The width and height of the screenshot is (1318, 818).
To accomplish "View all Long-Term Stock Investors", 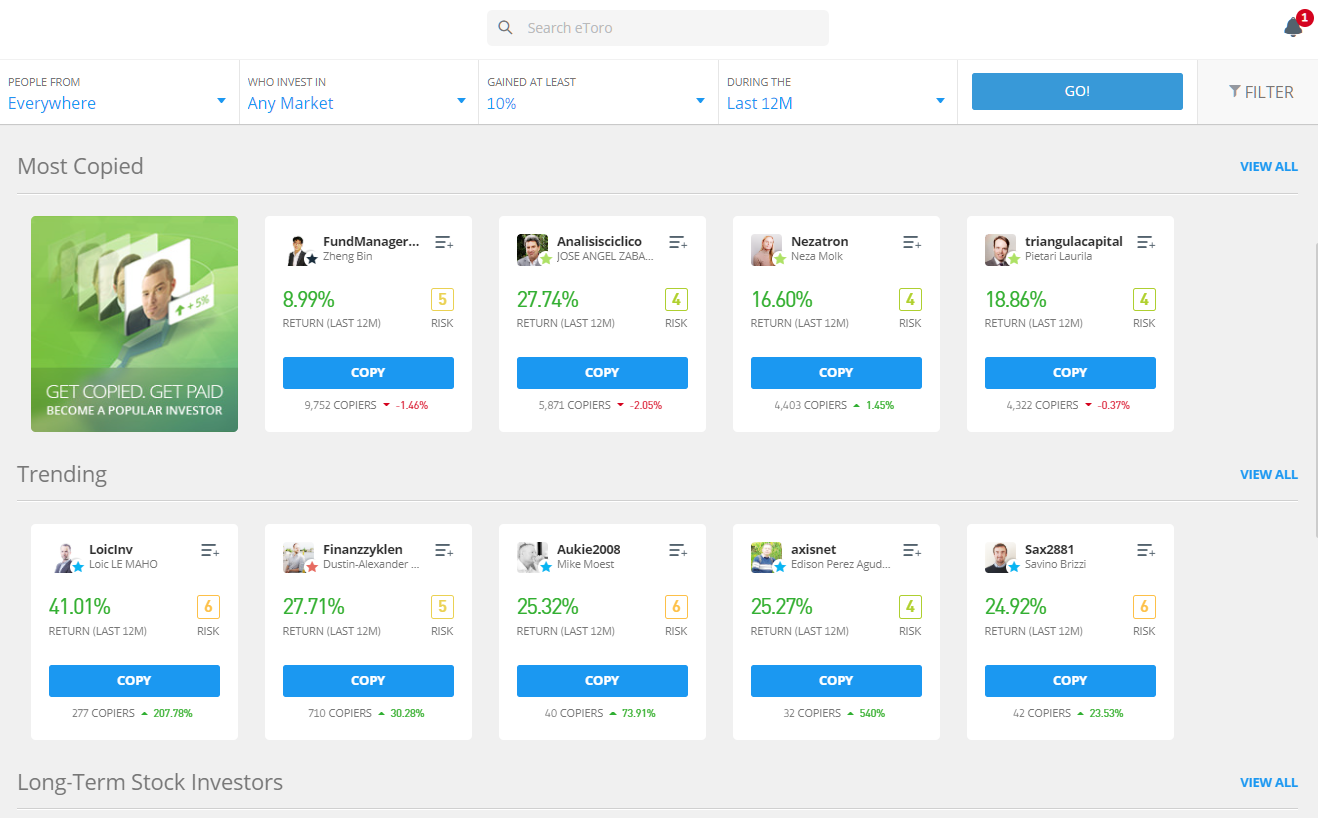I will coord(1269,783).
